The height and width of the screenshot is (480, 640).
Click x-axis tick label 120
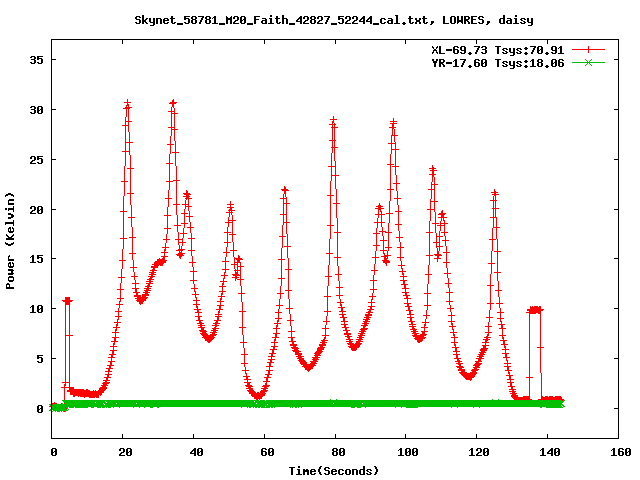pos(479,452)
